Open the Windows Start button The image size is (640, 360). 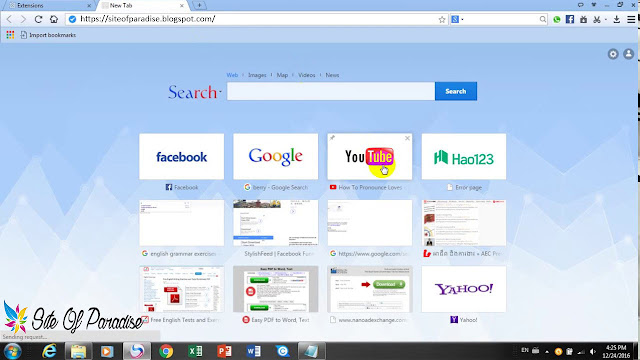coord(12,351)
